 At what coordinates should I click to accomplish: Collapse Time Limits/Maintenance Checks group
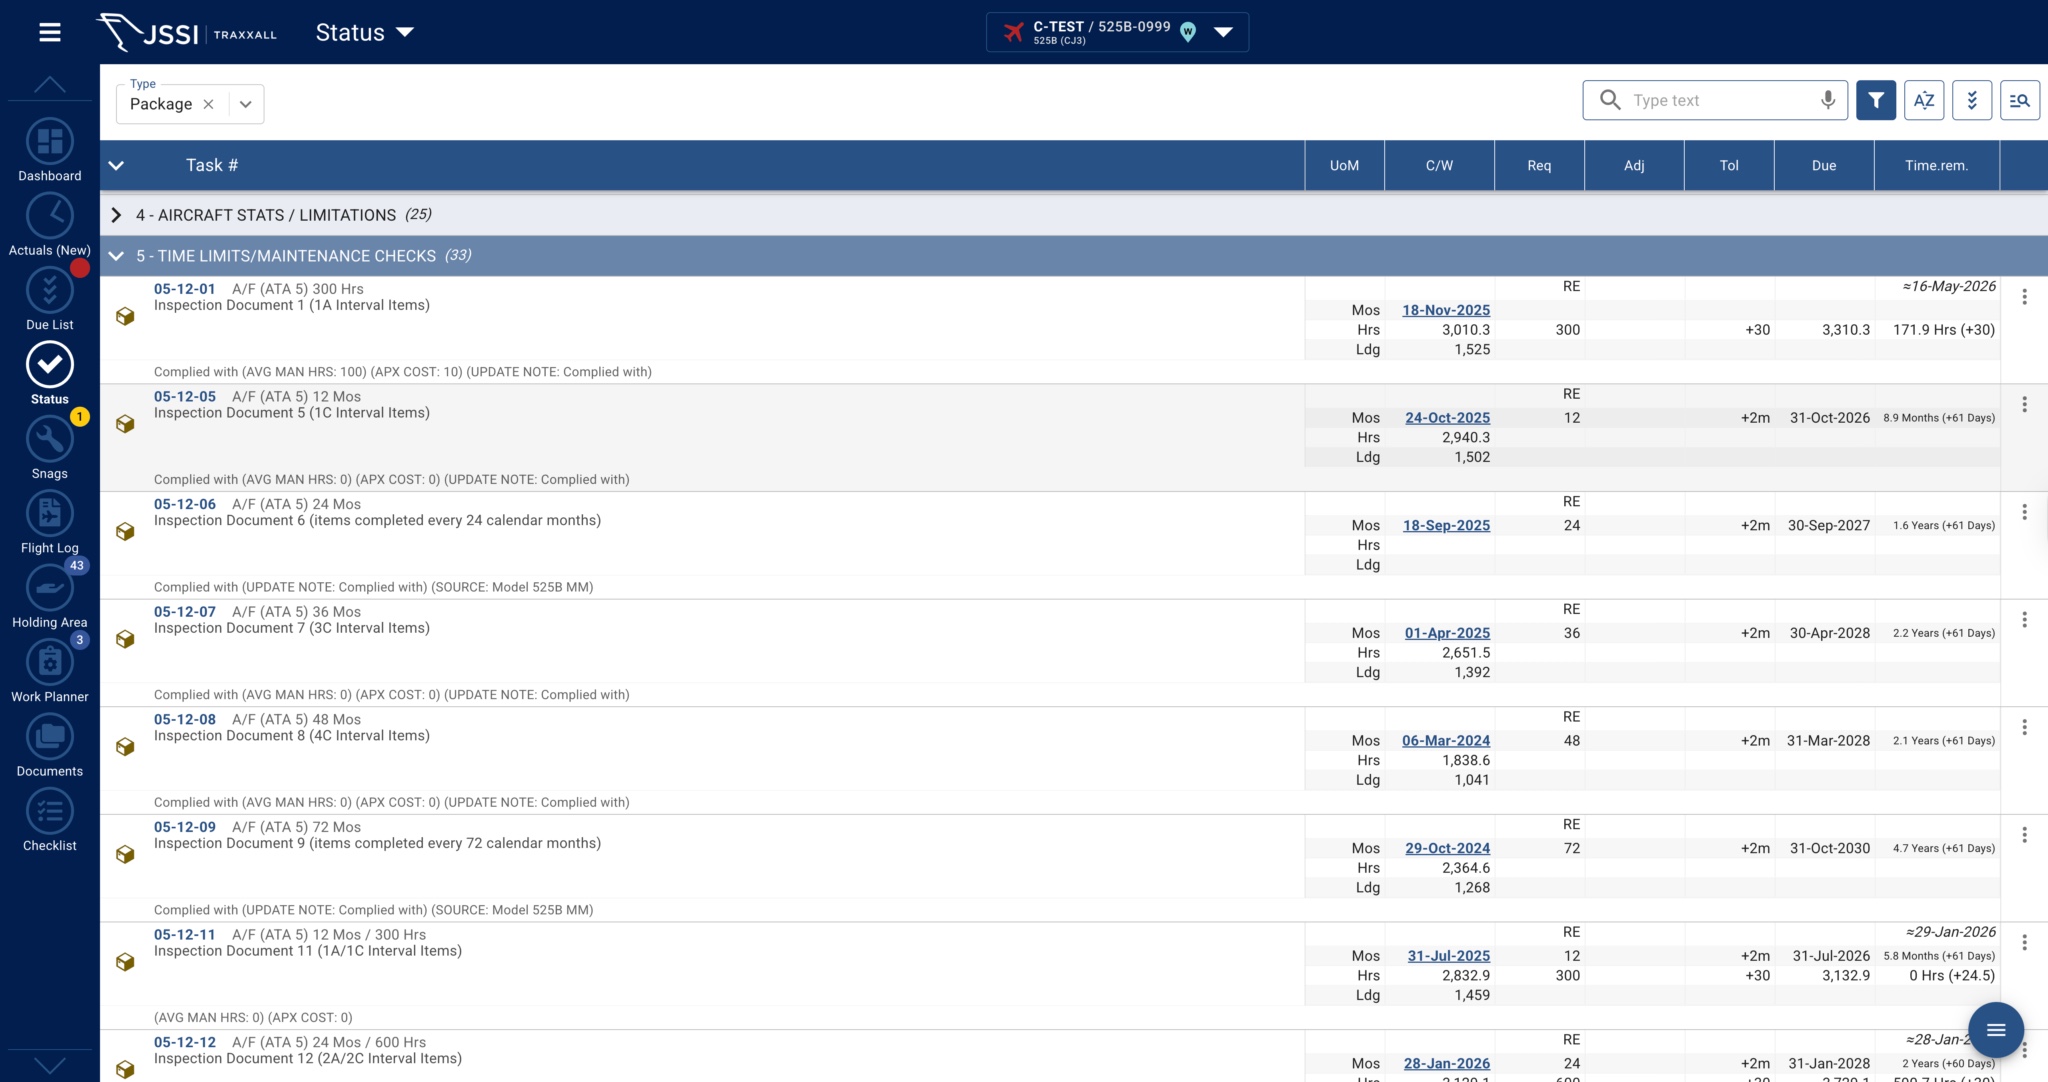click(x=116, y=256)
